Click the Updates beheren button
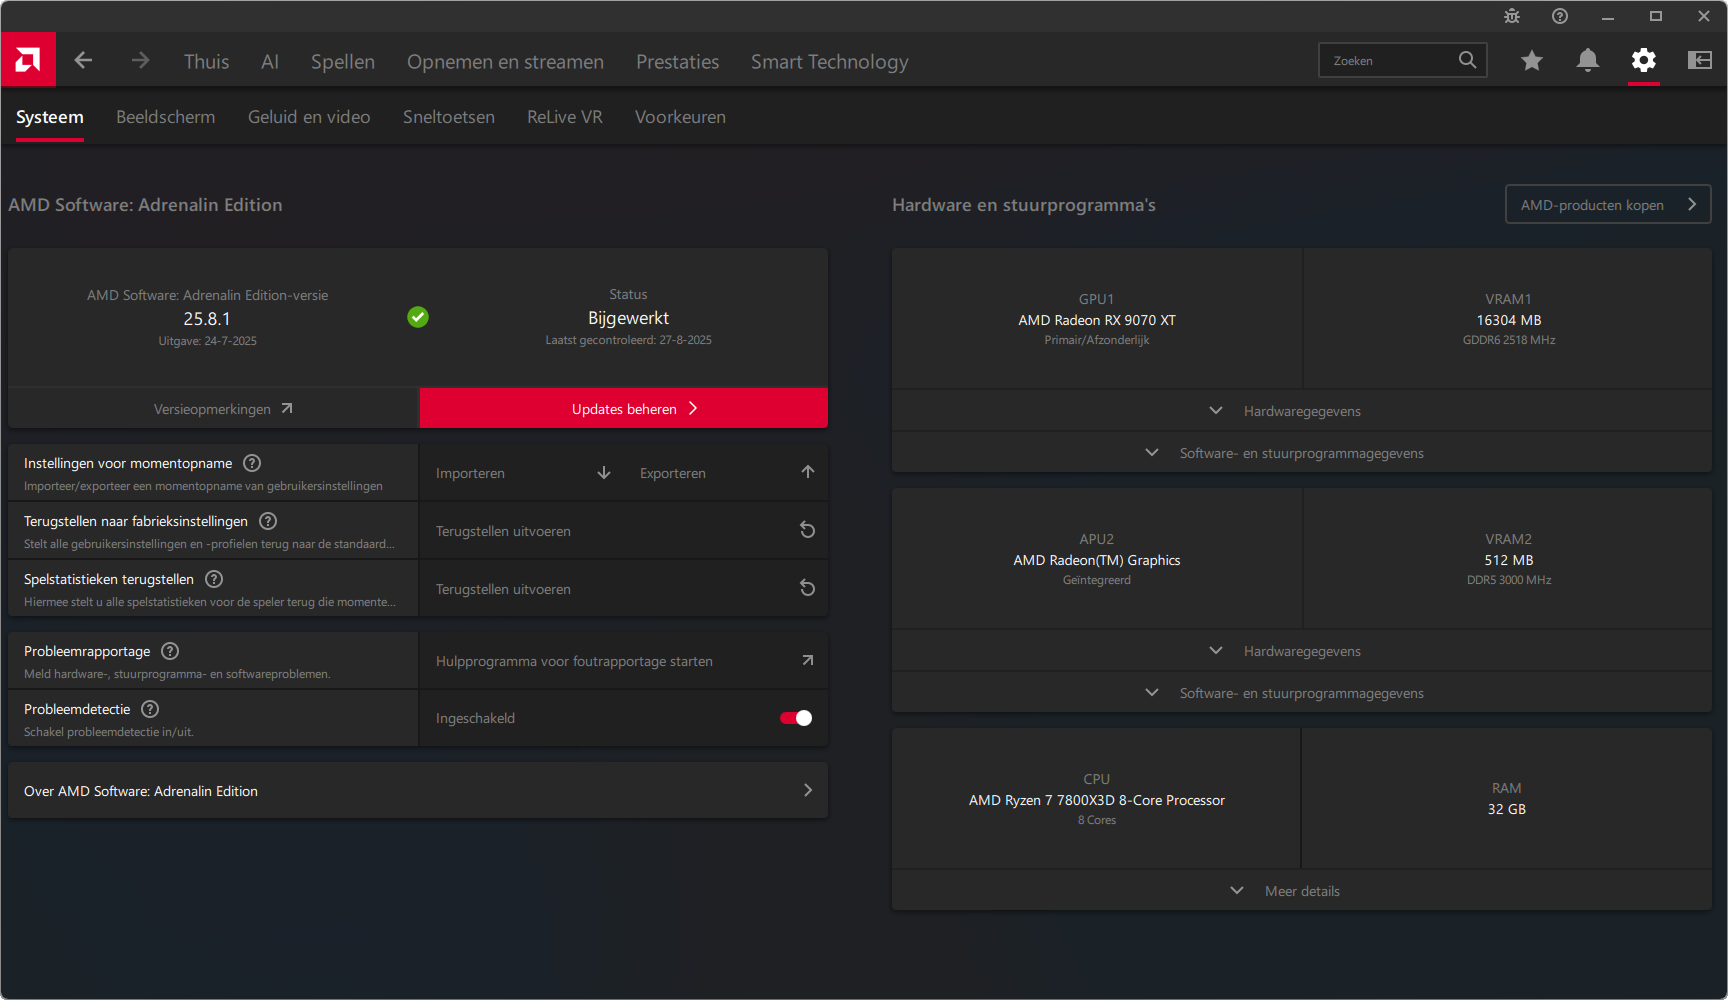This screenshot has height=1000, width=1728. 624,409
